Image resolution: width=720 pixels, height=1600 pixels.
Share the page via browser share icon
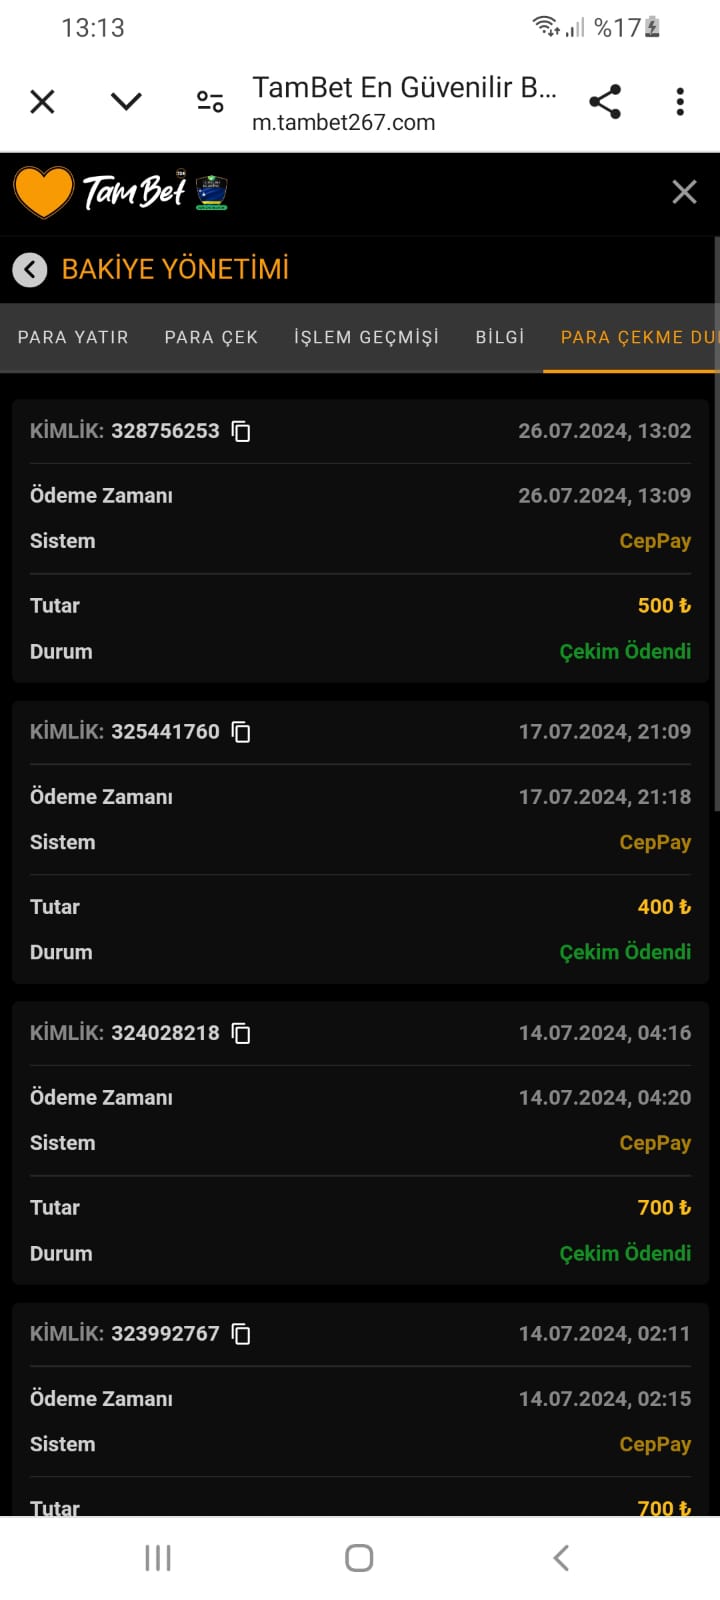605,101
